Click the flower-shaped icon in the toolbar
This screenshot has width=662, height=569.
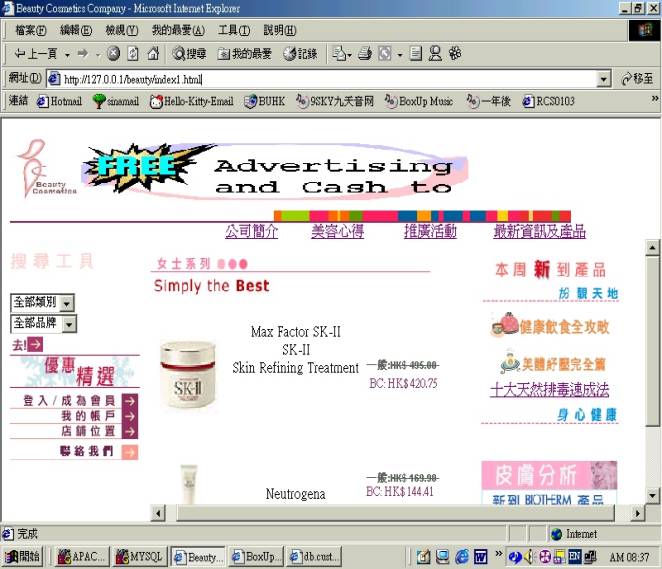455,54
